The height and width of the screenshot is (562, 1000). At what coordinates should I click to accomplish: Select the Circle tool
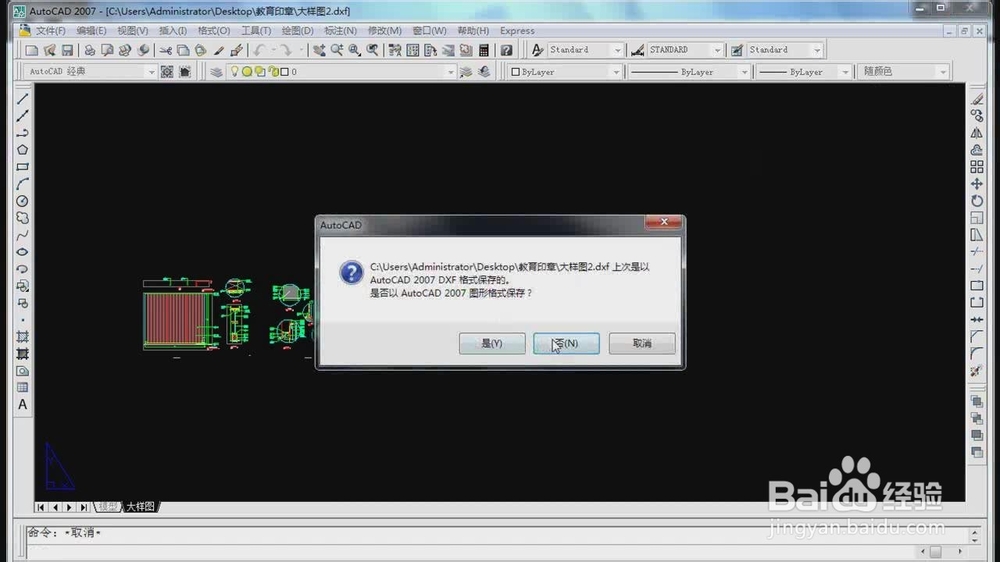22,201
